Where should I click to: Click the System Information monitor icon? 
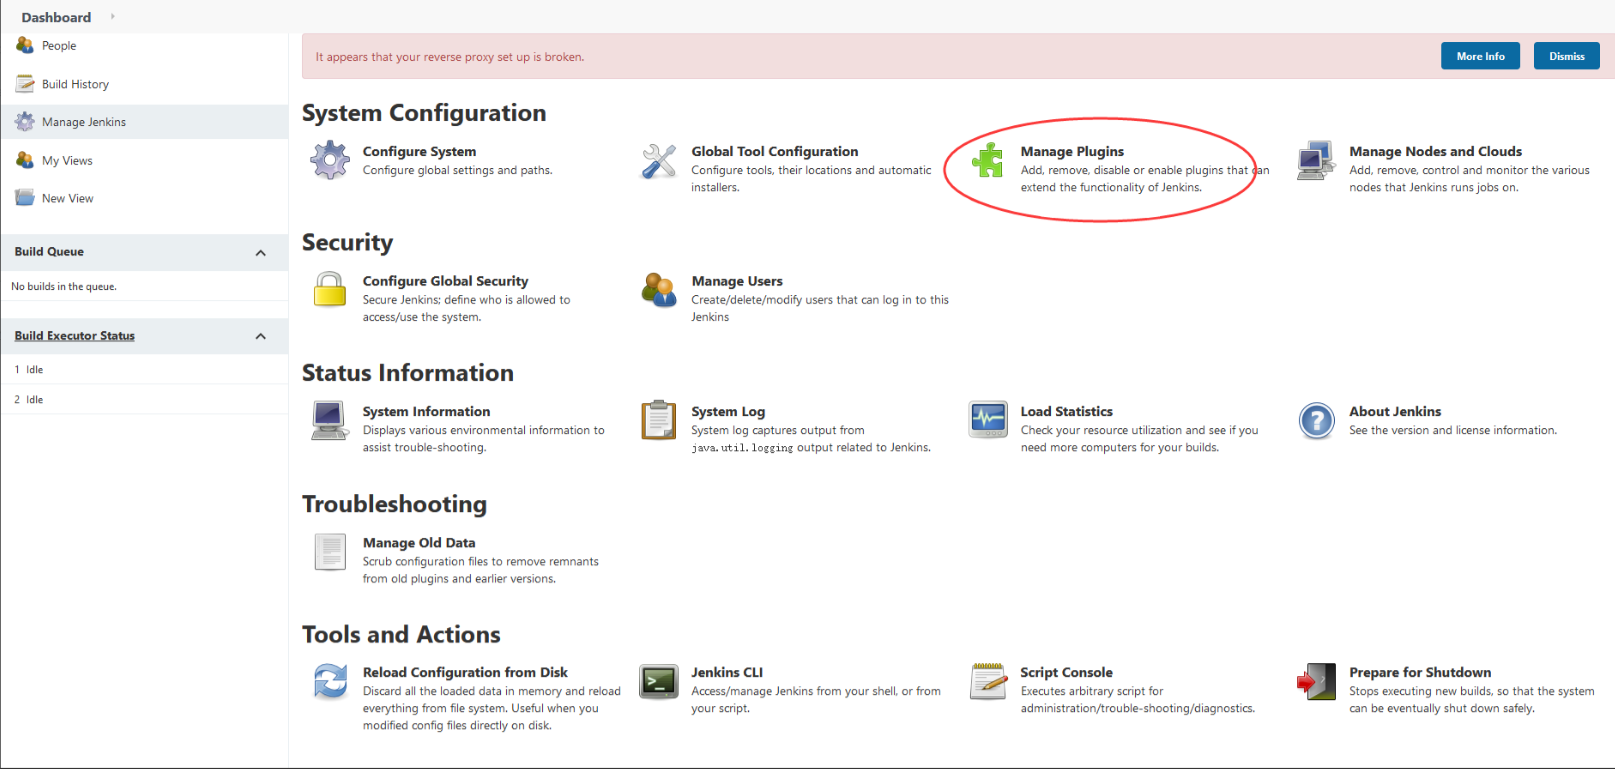330,420
